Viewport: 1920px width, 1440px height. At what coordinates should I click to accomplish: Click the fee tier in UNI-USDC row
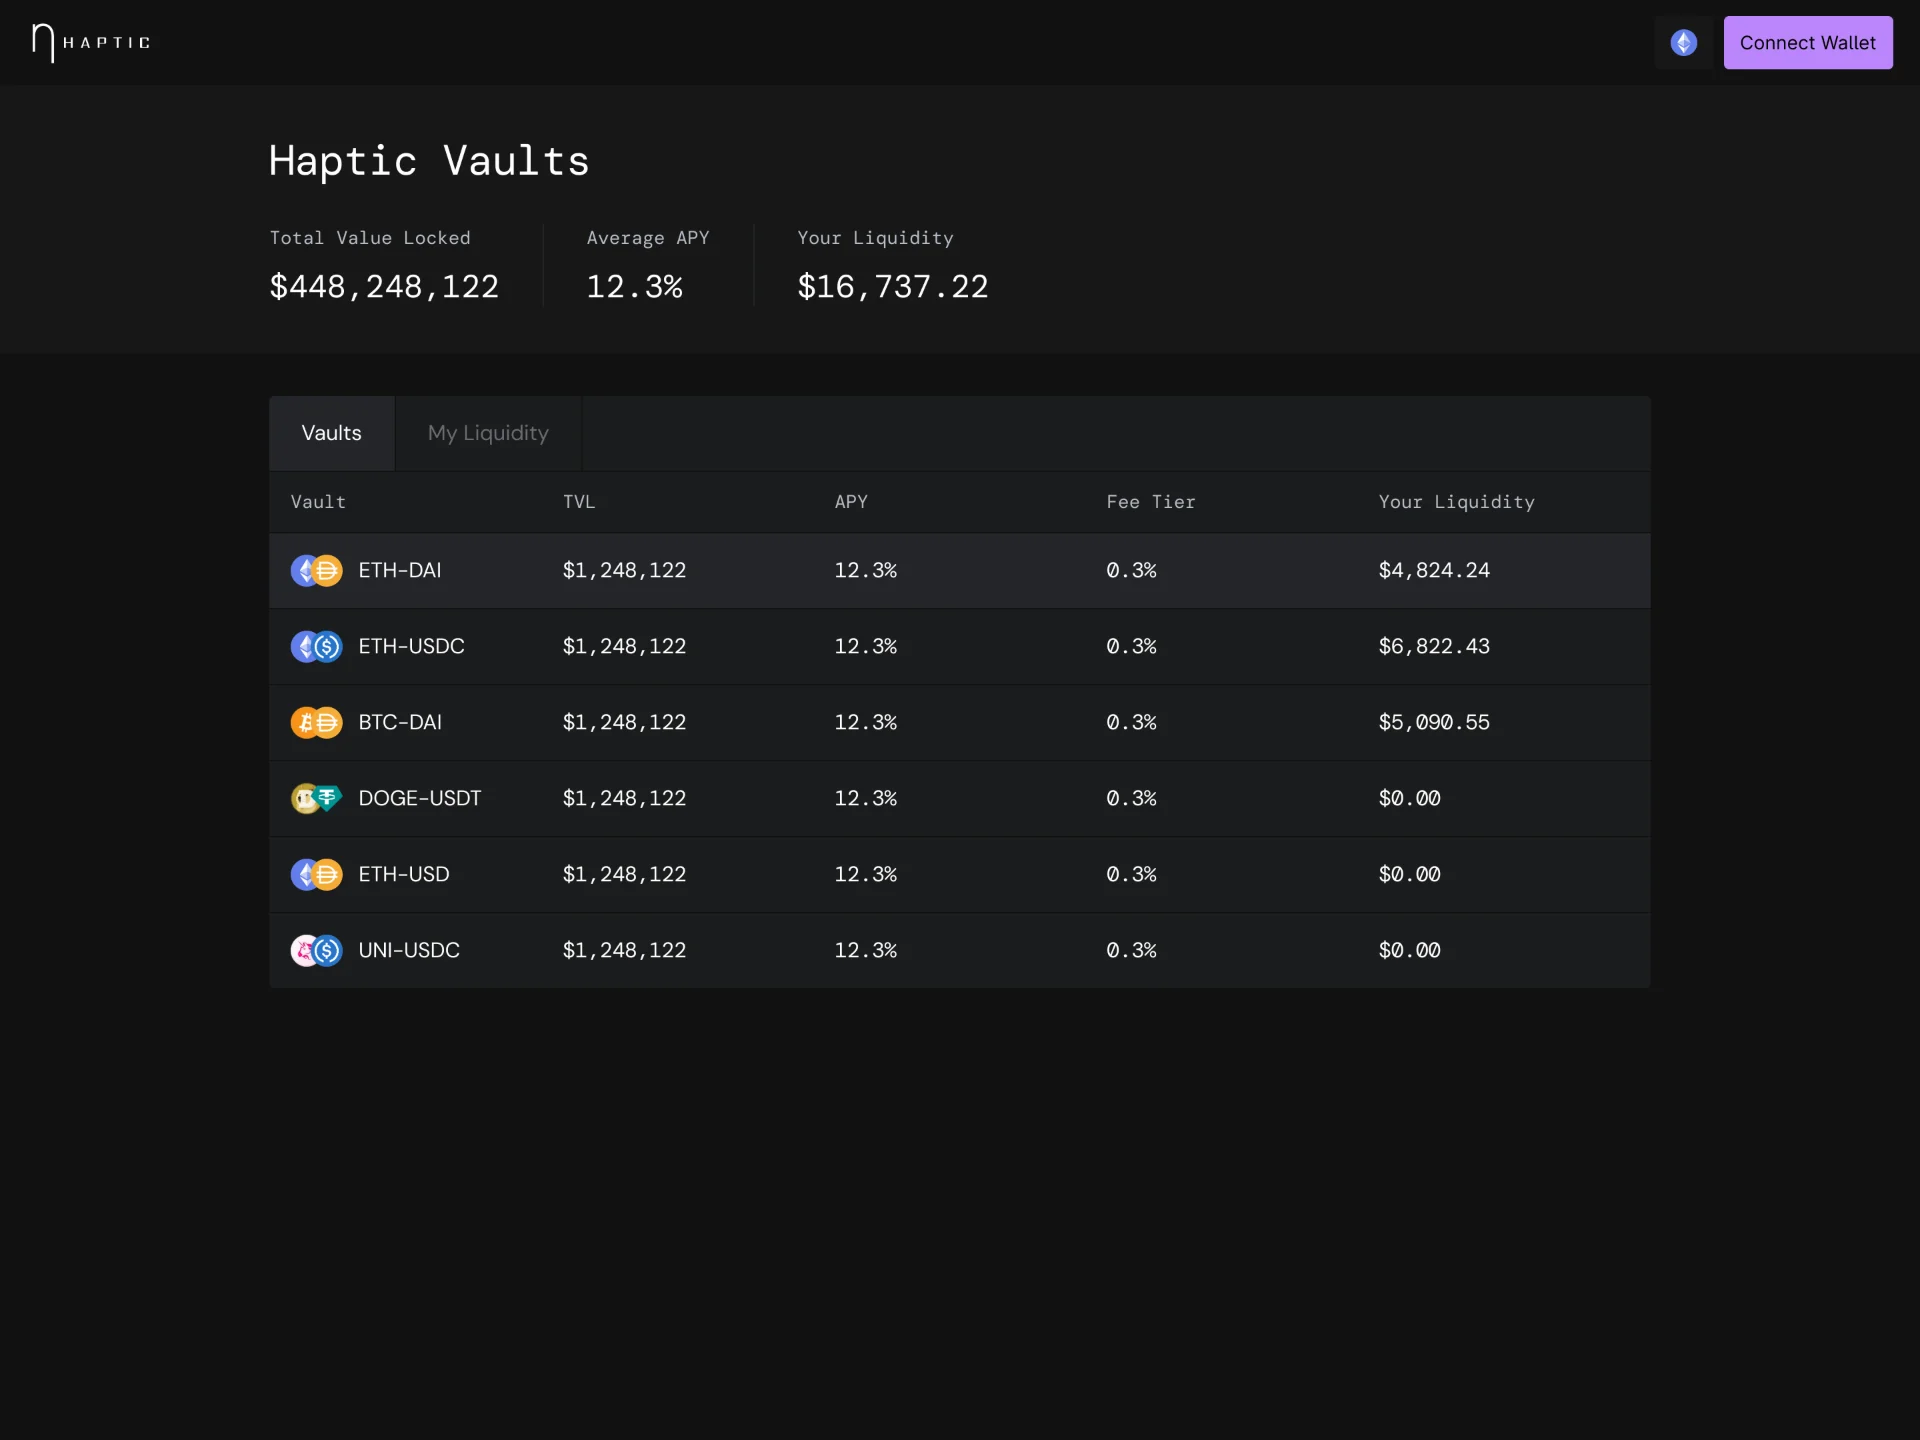(x=1131, y=950)
